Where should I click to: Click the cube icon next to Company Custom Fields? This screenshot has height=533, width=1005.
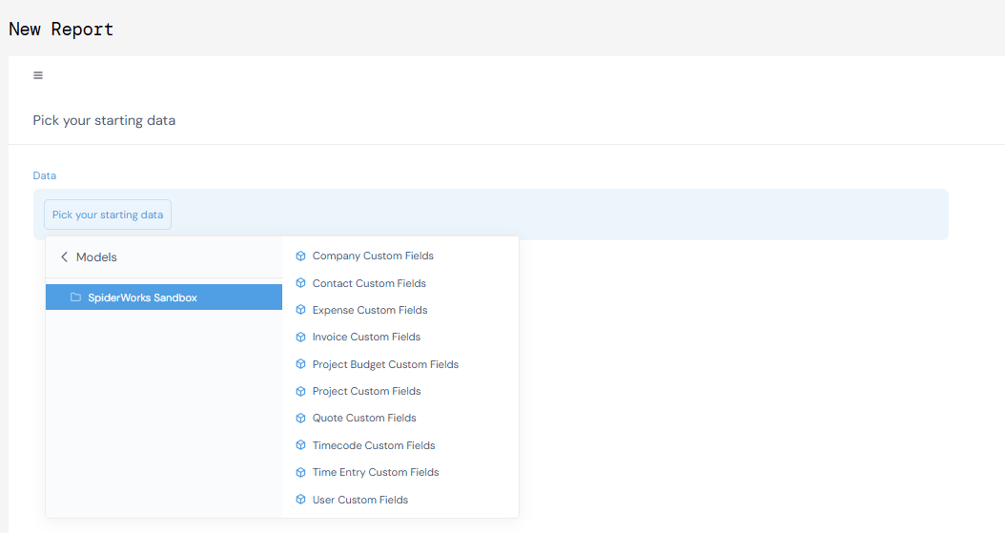pos(301,256)
